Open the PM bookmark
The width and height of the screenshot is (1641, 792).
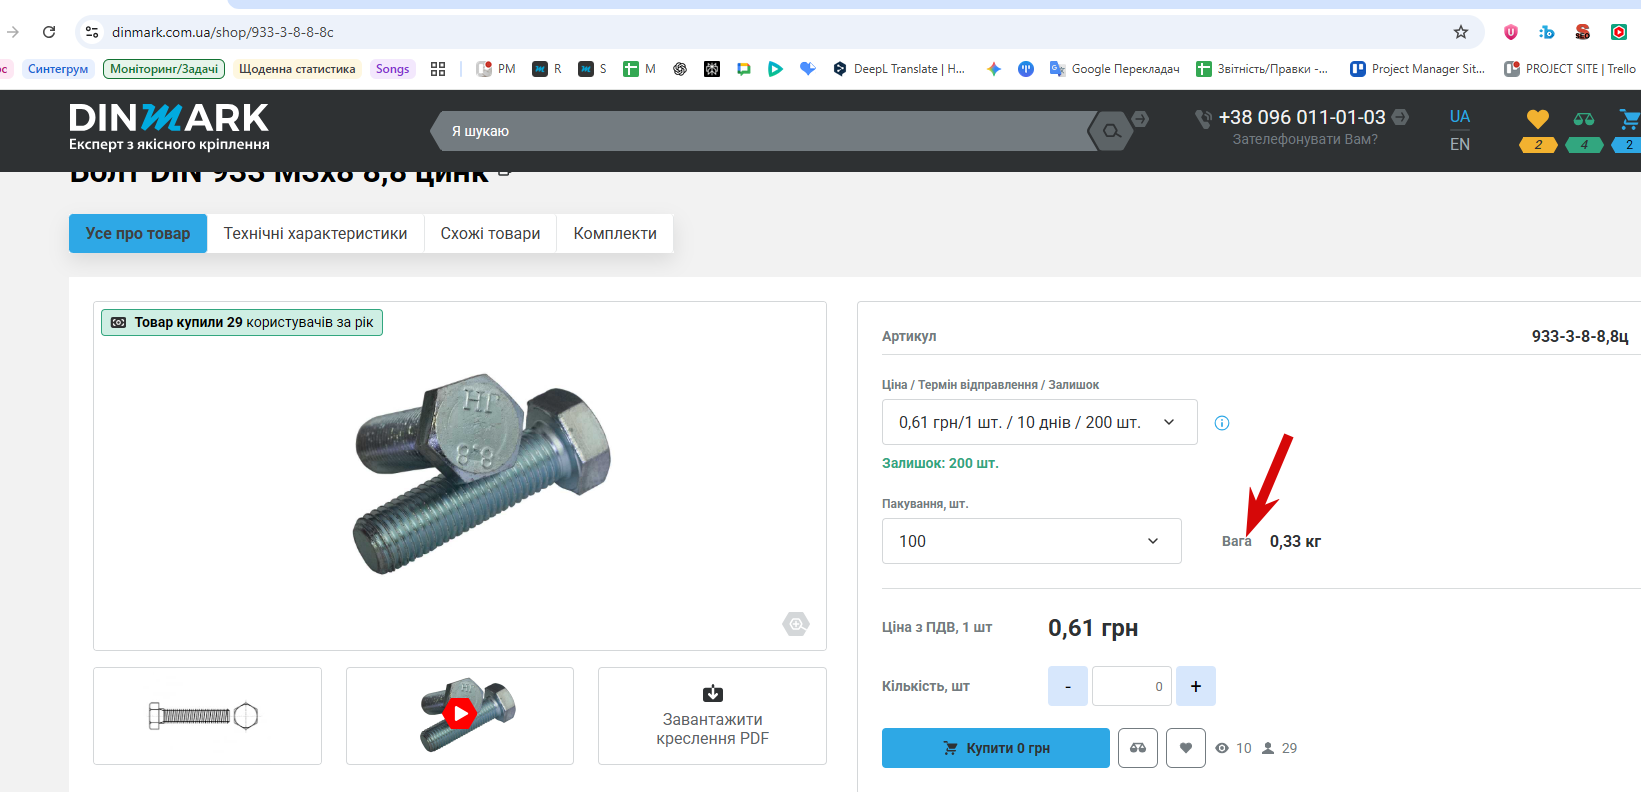(x=496, y=69)
